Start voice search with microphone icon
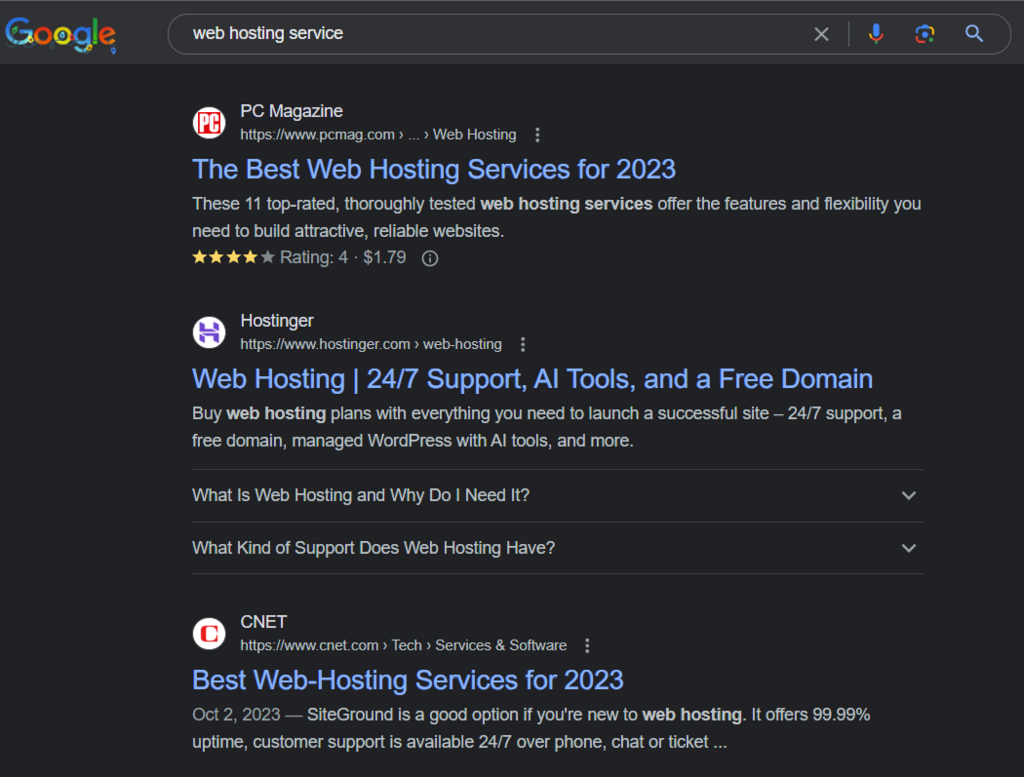The height and width of the screenshot is (777, 1024). (x=876, y=33)
